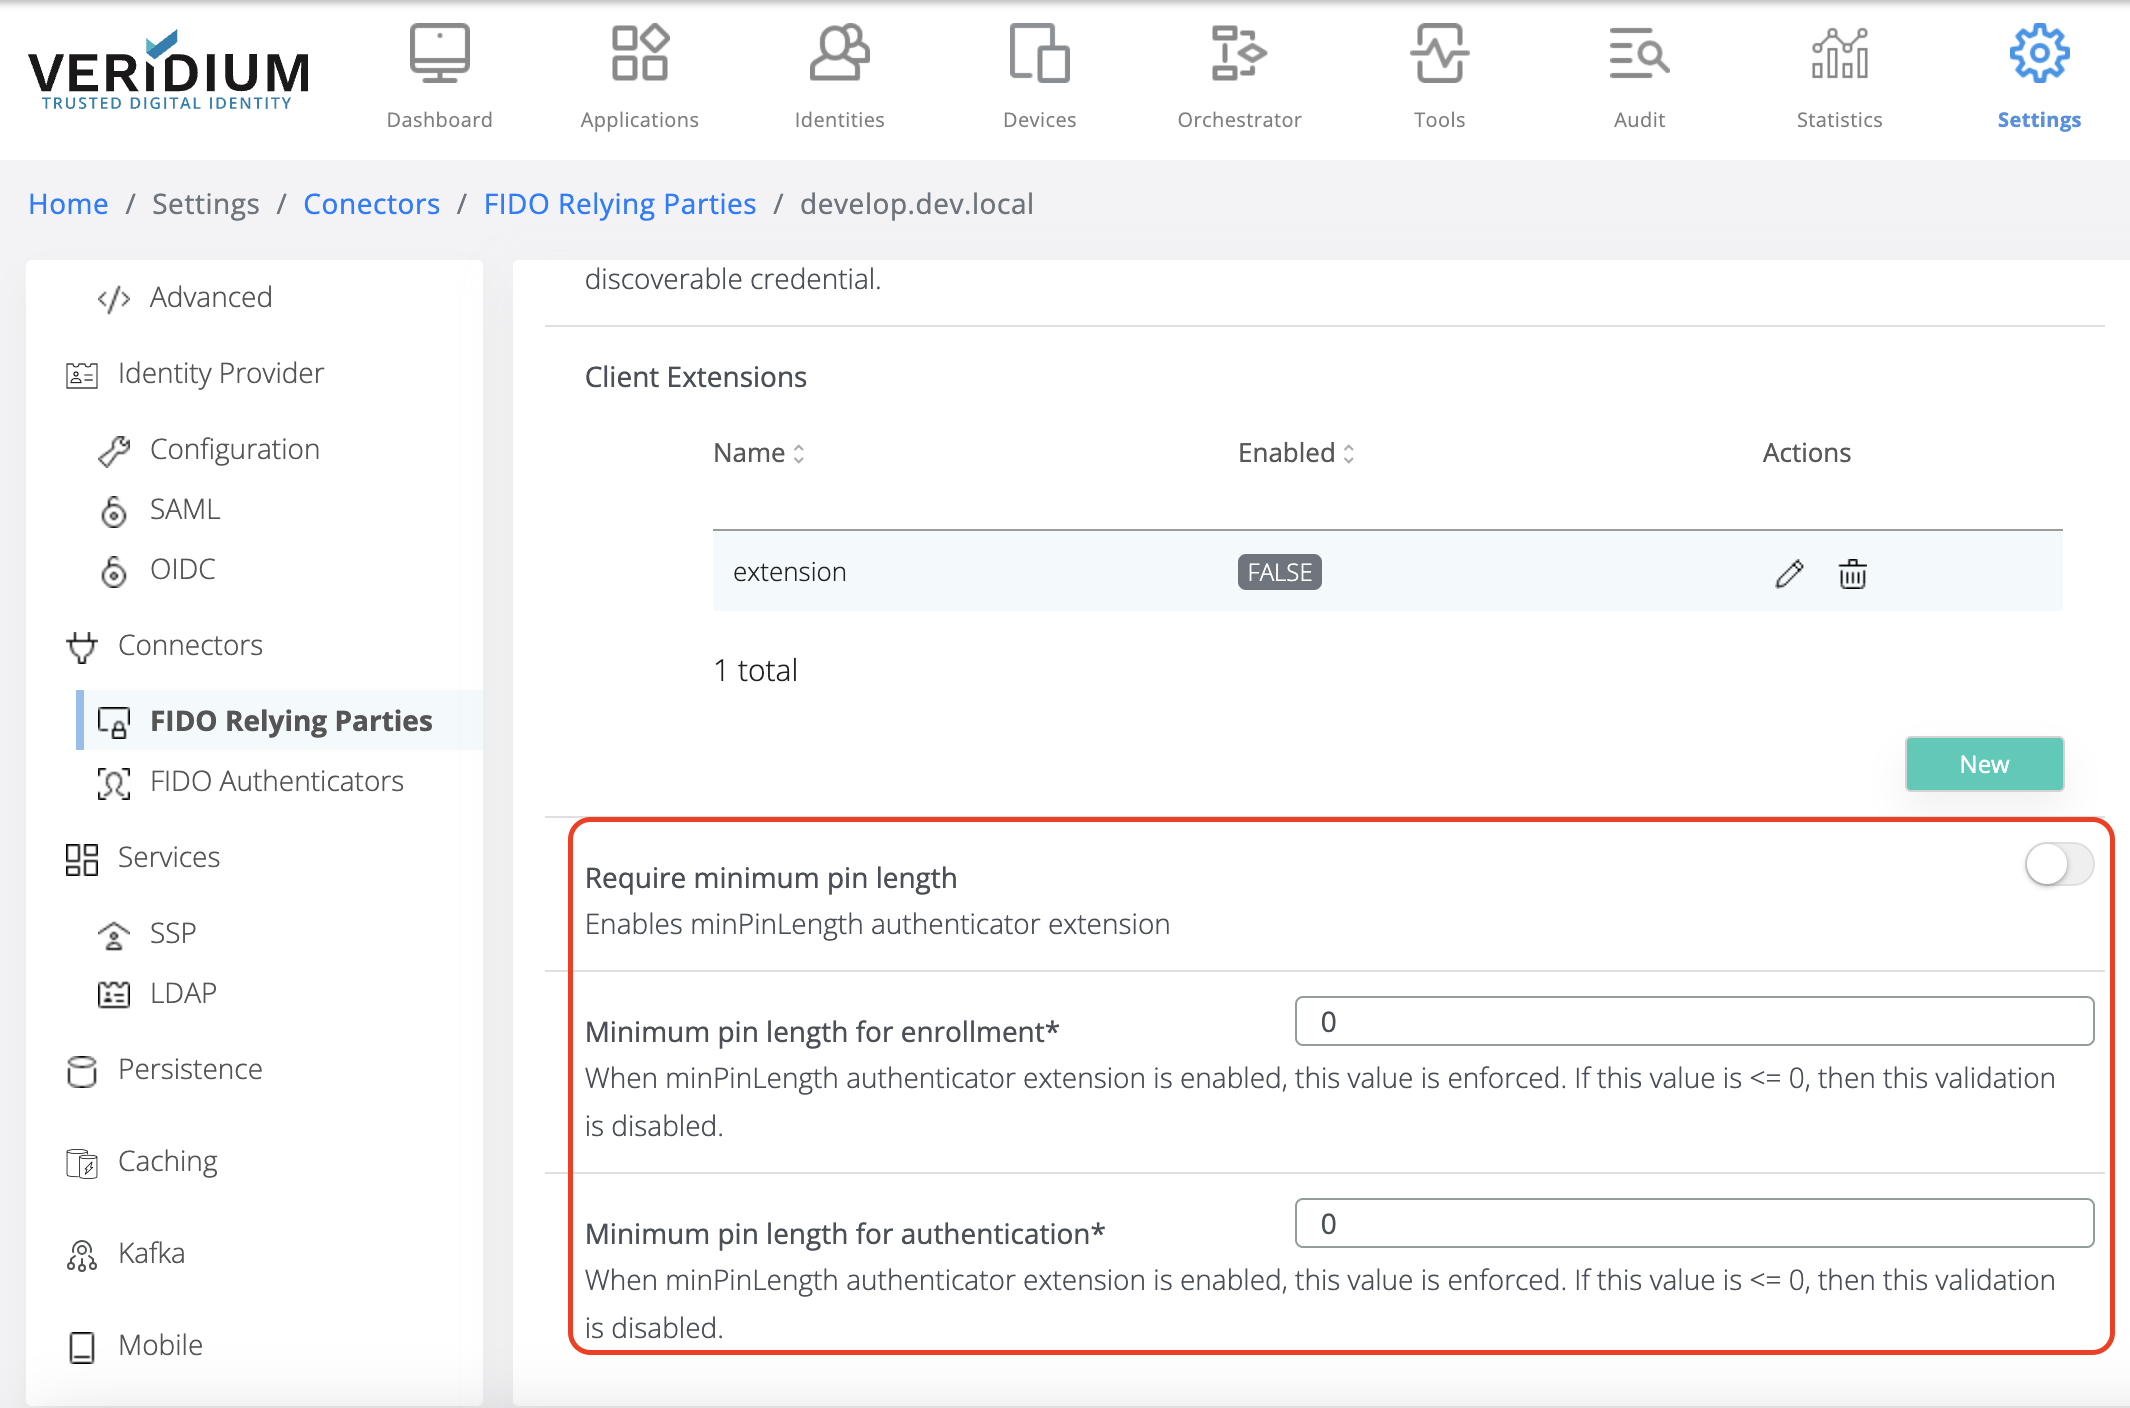Image resolution: width=2130 pixels, height=1408 pixels.
Task: Click the New button to add extension
Action: (1984, 765)
